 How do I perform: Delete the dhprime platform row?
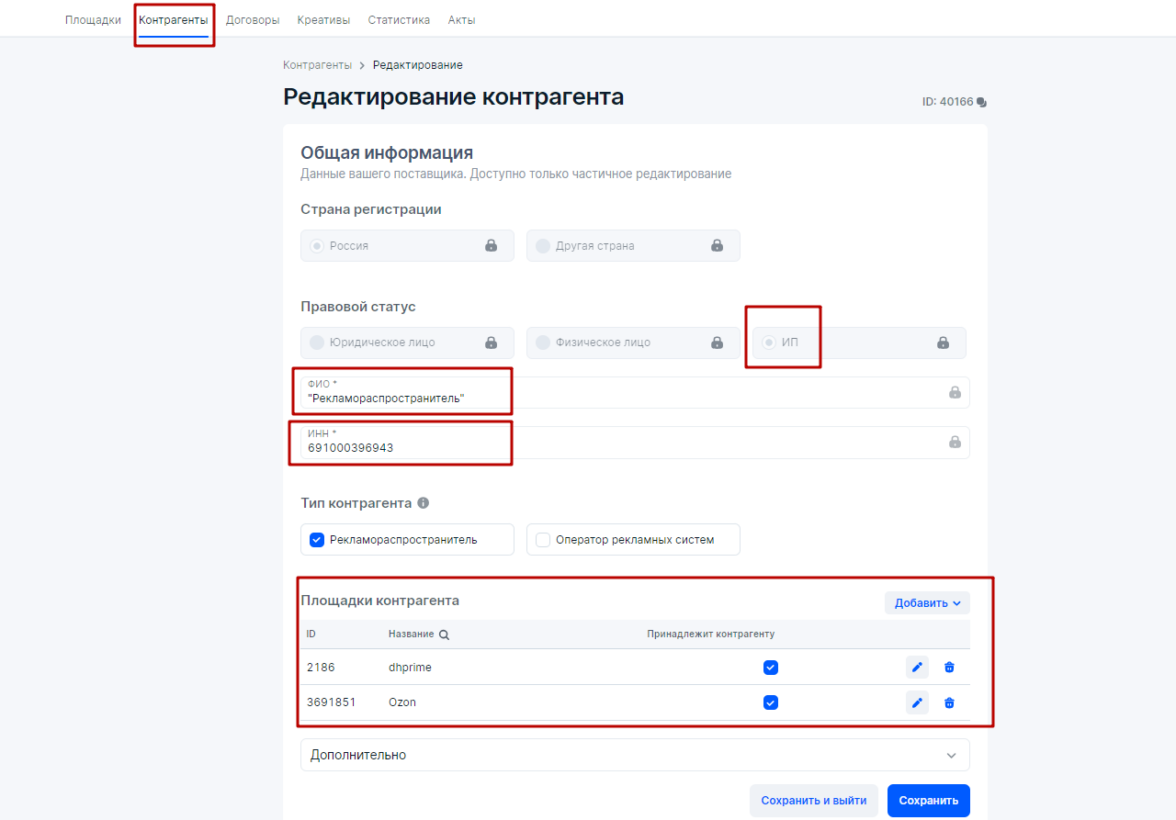tap(949, 667)
